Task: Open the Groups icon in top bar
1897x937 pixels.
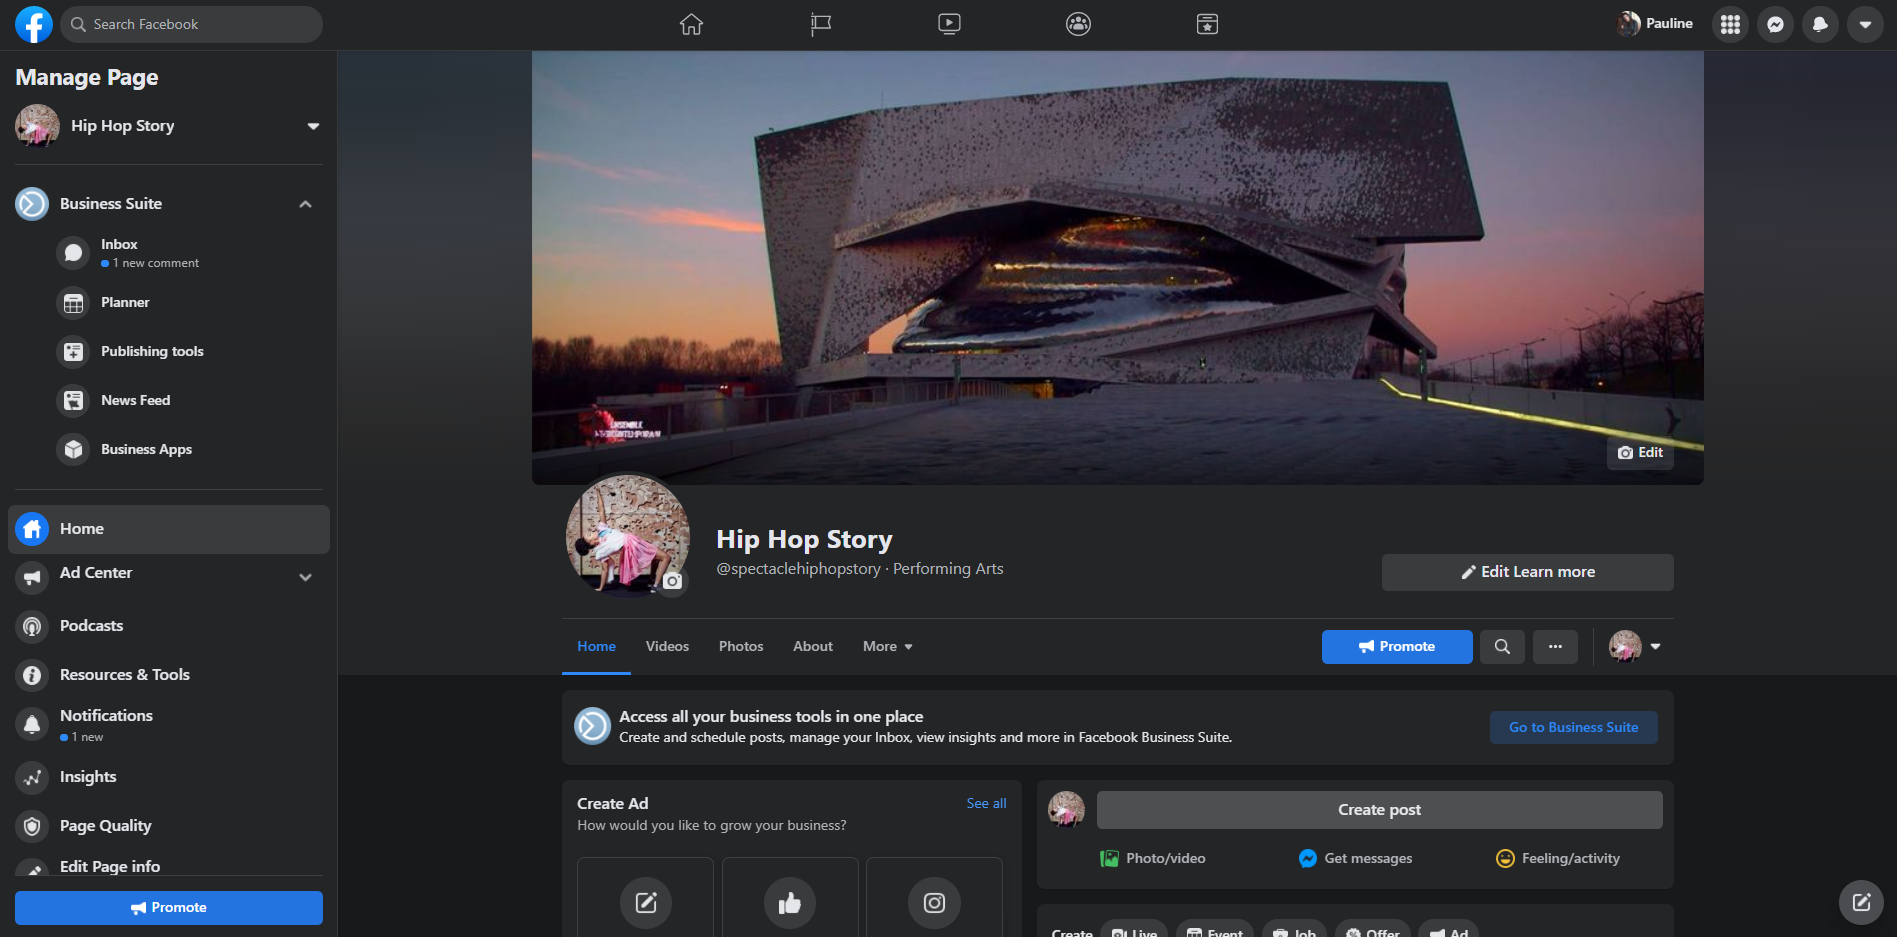Action: (1078, 24)
